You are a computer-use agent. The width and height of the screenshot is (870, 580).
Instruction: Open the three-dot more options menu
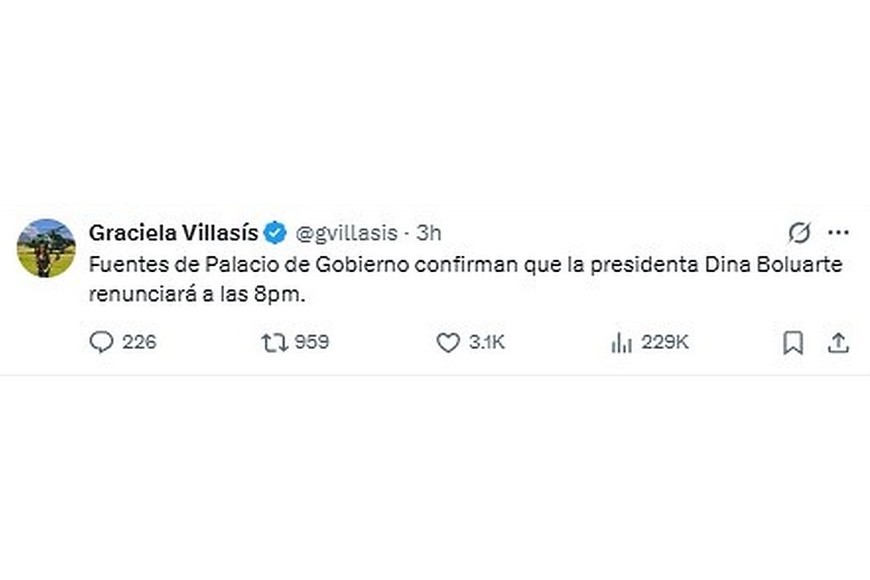(x=840, y=231)
